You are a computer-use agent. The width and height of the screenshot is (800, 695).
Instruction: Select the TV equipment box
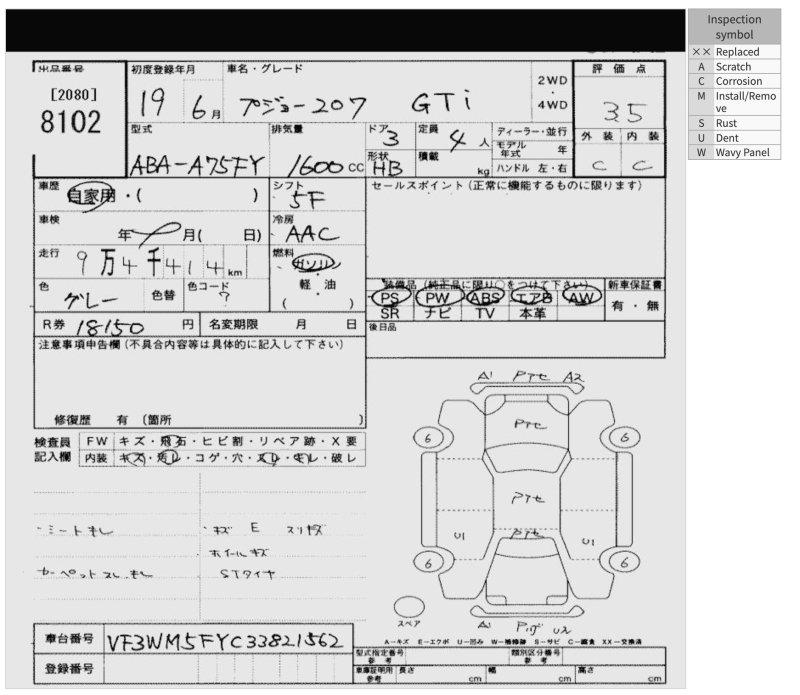click(x=485, y=313)
